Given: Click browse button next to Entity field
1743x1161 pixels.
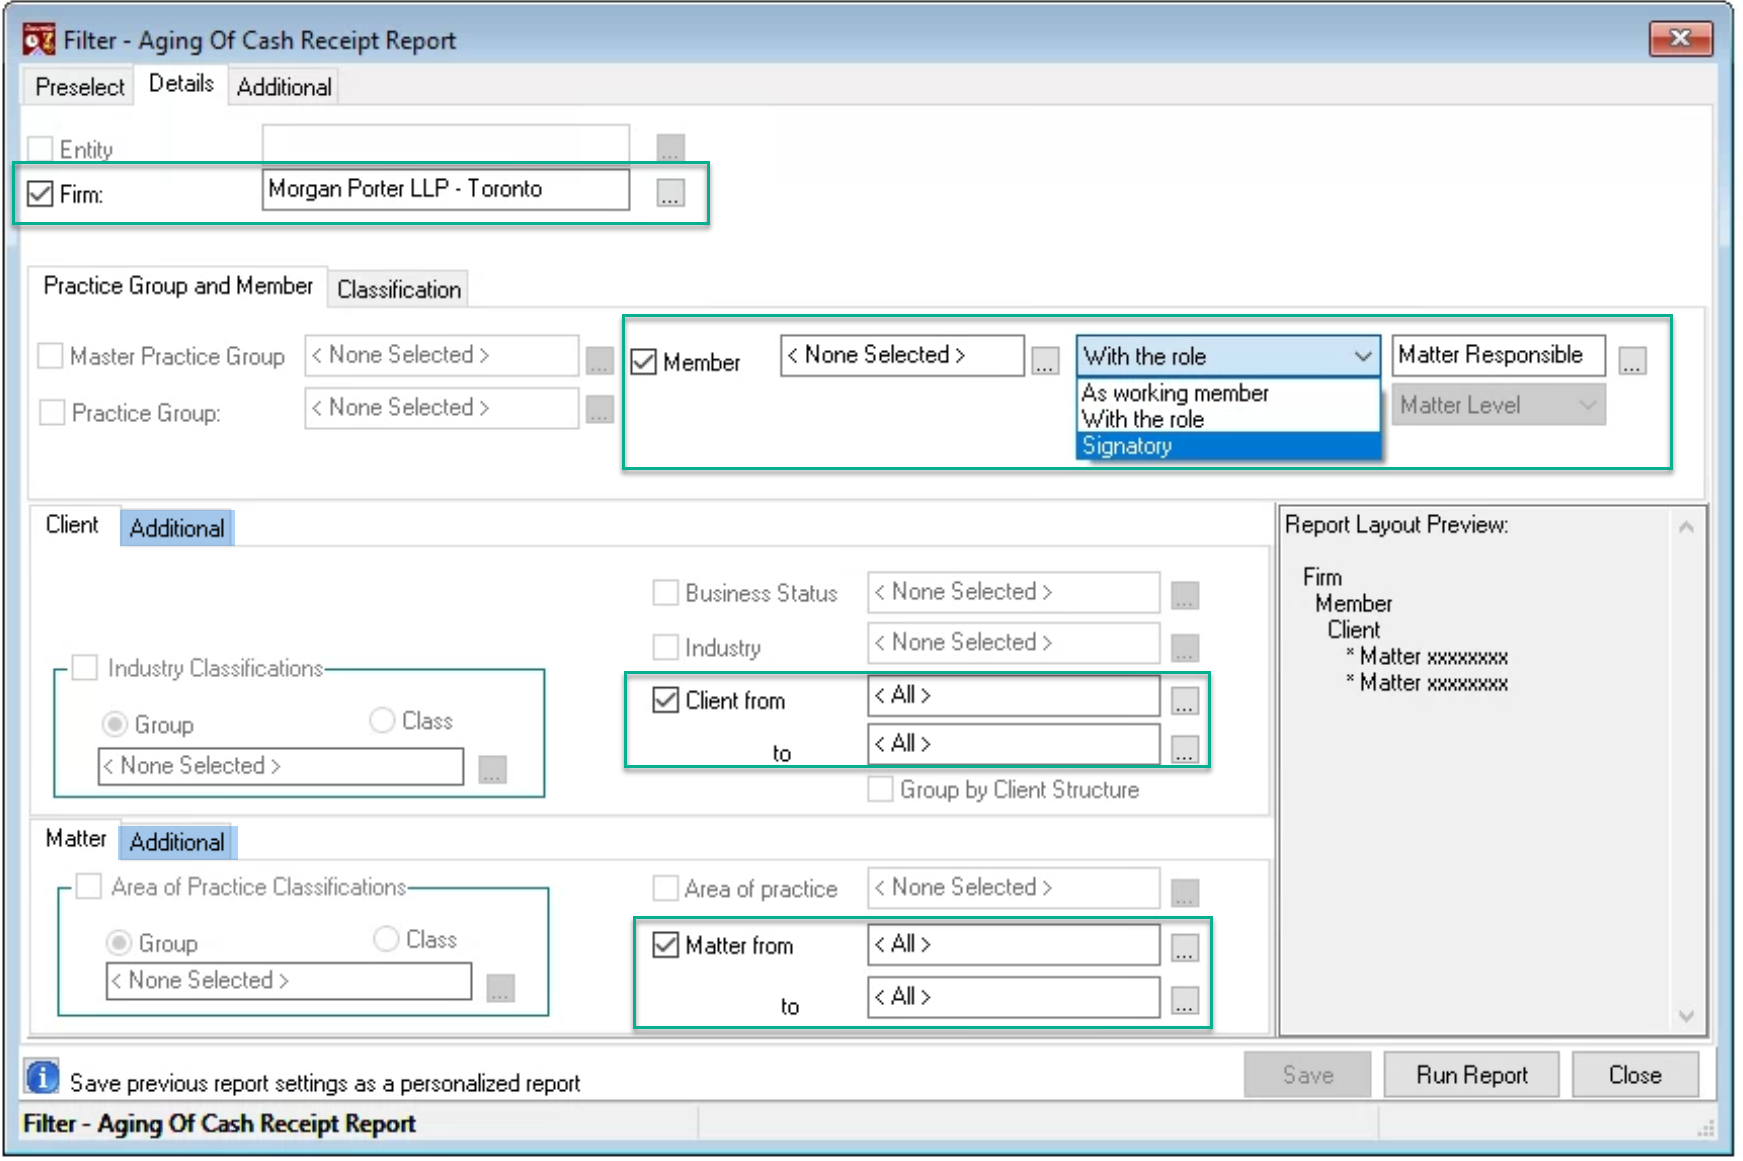Looking at the screenshot, I should click(x=670, y=148).
